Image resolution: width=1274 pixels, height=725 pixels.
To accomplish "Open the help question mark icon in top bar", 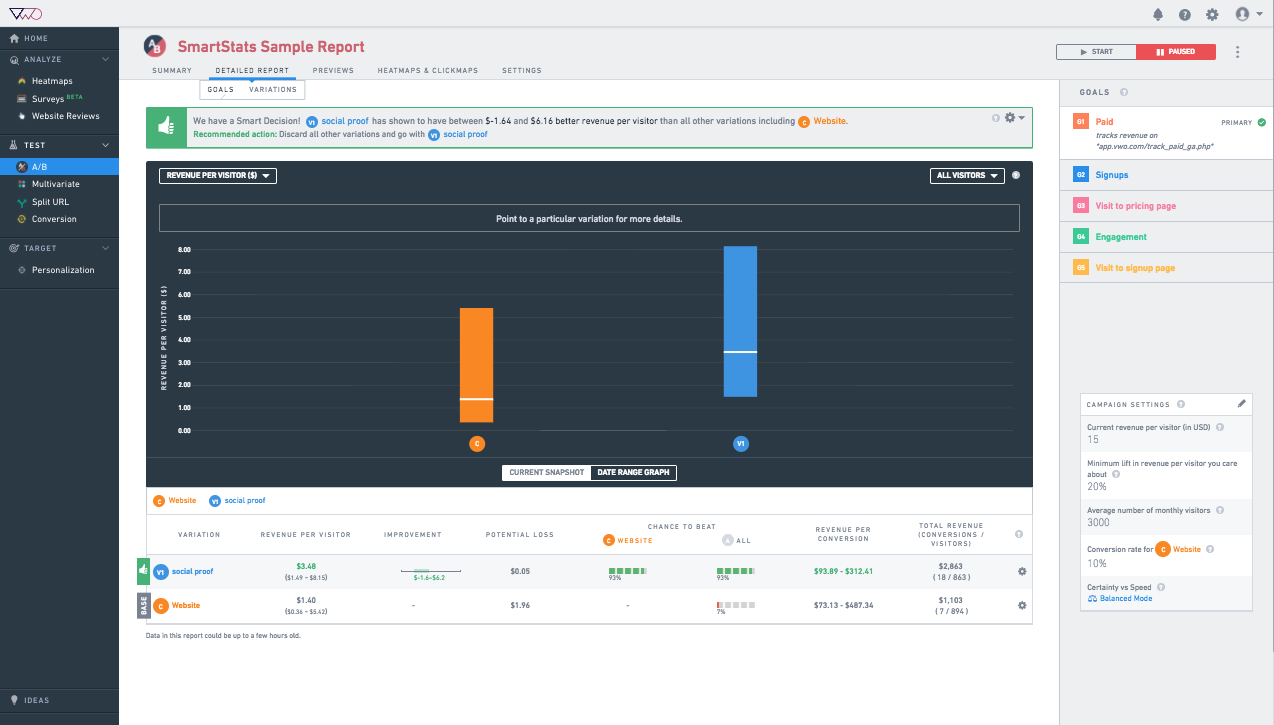I will click(x=1185, y=14).
